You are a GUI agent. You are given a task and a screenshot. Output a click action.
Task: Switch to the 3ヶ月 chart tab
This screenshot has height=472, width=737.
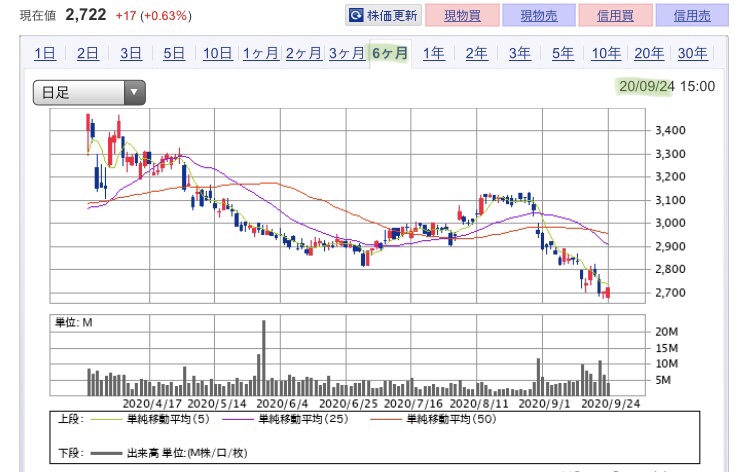[x=347, y=53]
